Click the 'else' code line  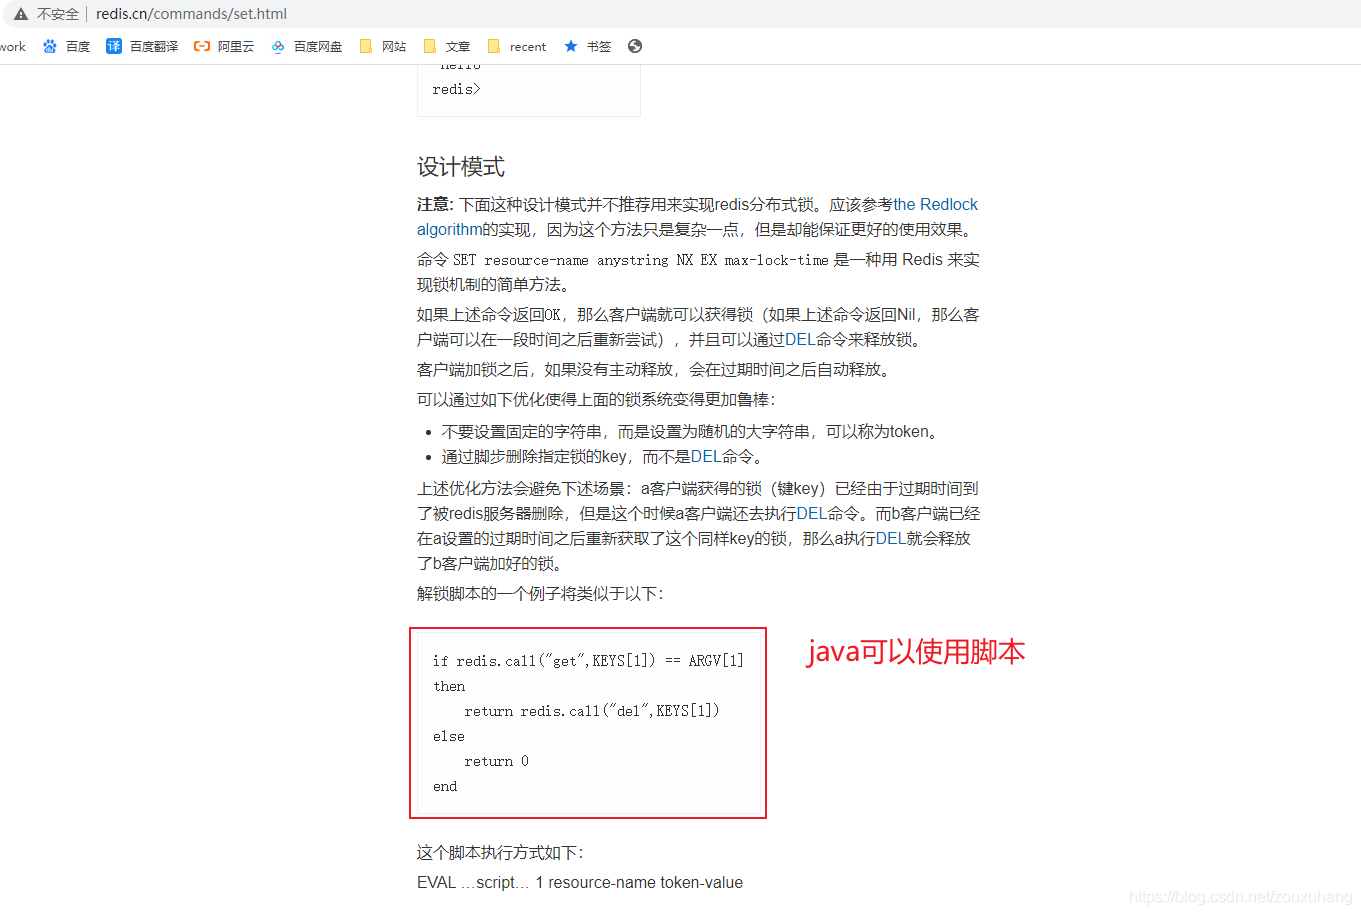(449, 736)
